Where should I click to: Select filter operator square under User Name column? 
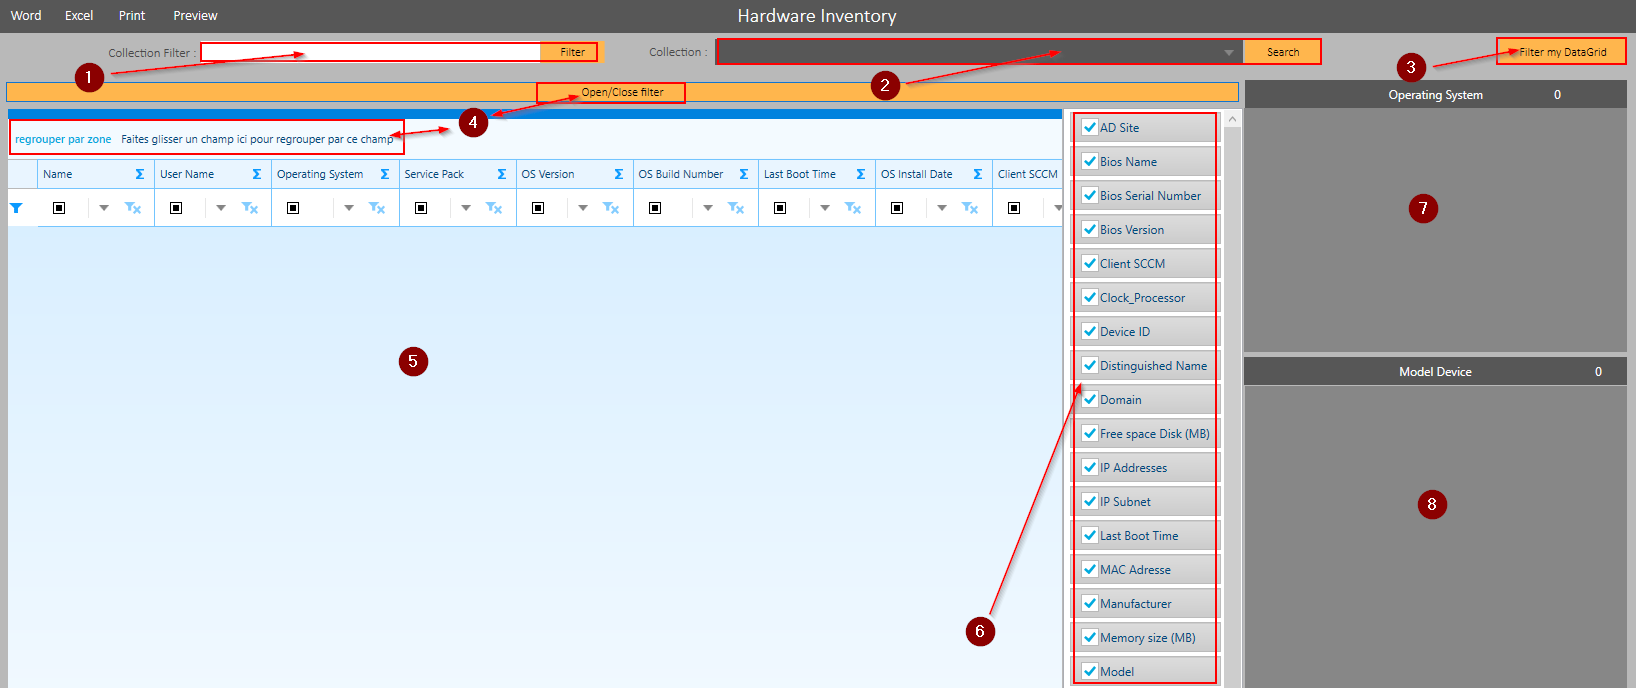coord(176,208)
